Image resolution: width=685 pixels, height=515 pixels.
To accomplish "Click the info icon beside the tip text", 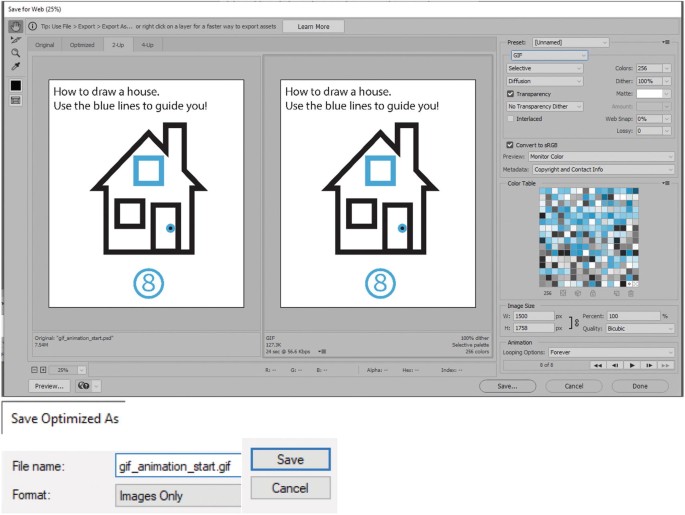I will (x=32, y=26).
